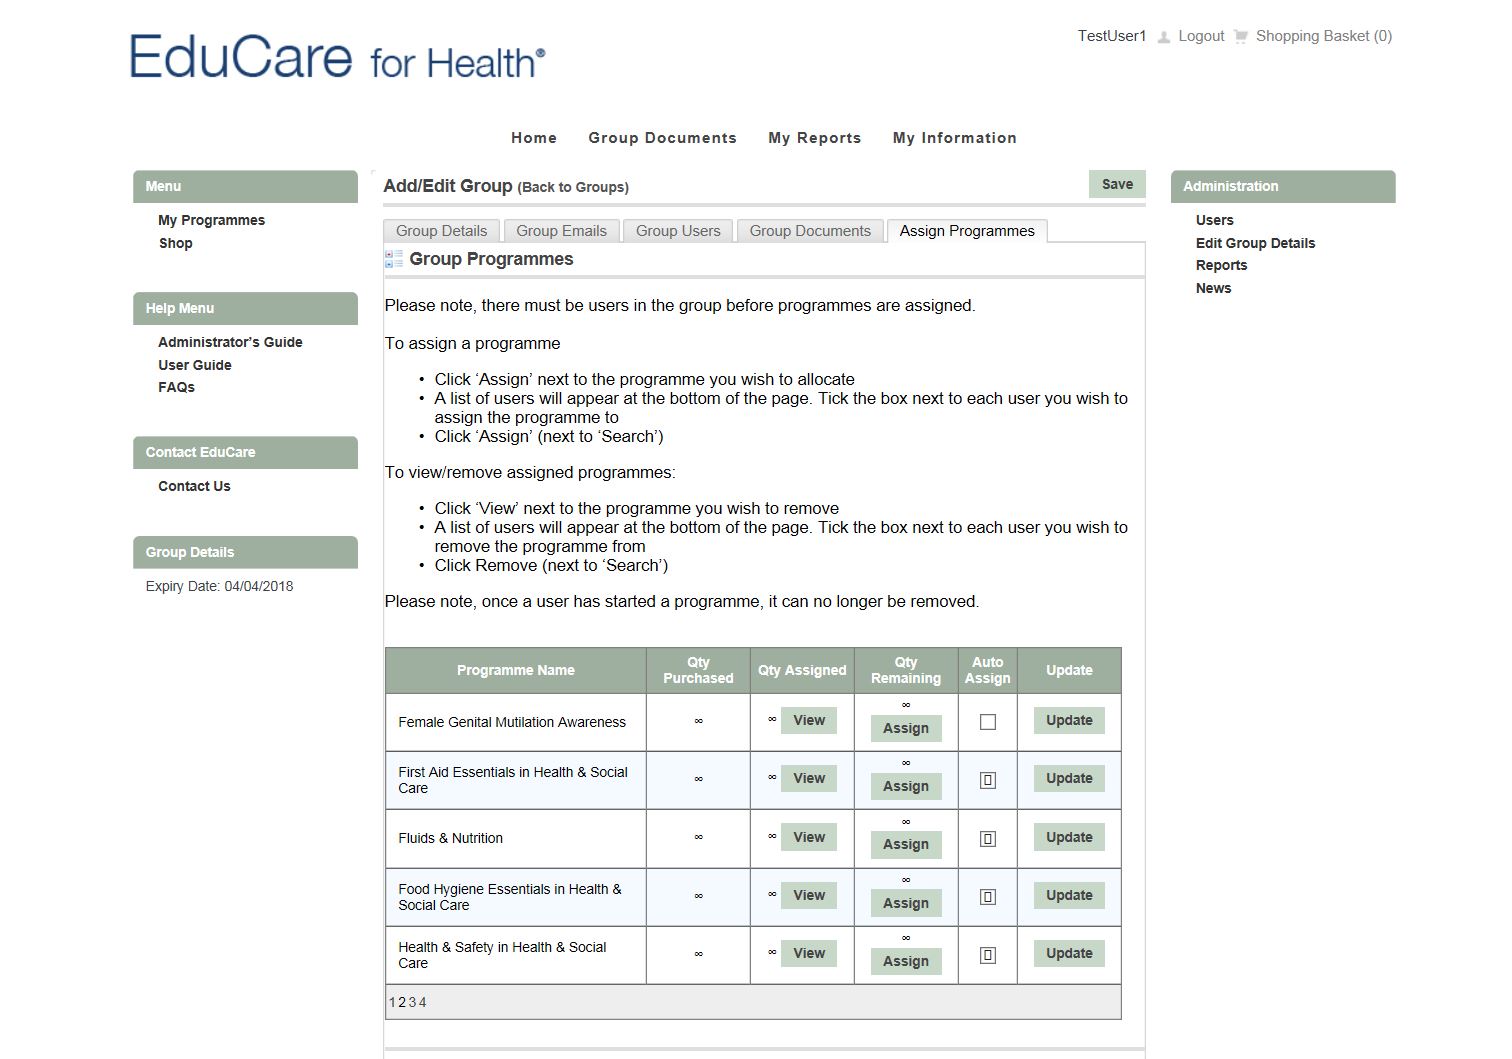Viewport: 1512px width, 1059px height.
Task: Assign the Food Hygiene Essentials programme
Action: (x=906, y=903)
